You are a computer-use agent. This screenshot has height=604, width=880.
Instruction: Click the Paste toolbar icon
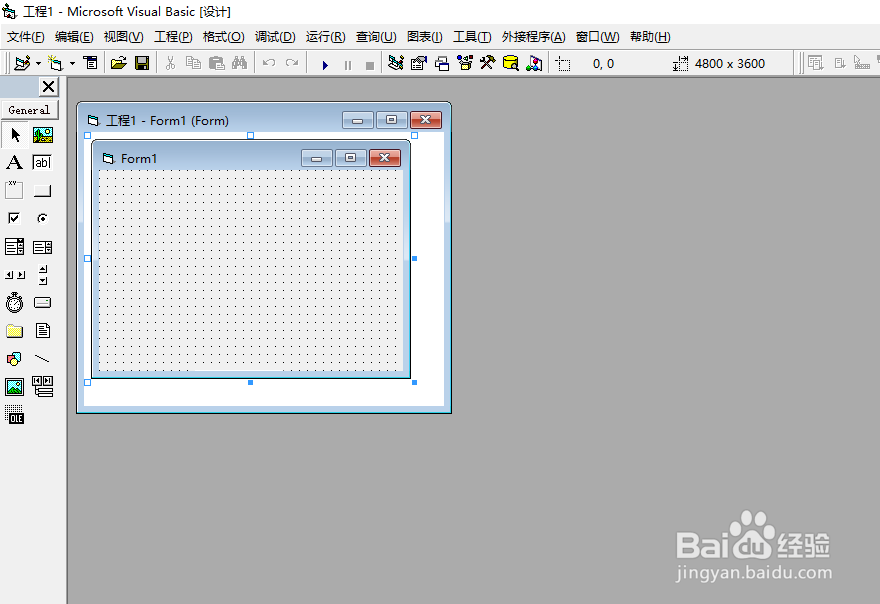(x=217, y=63)
